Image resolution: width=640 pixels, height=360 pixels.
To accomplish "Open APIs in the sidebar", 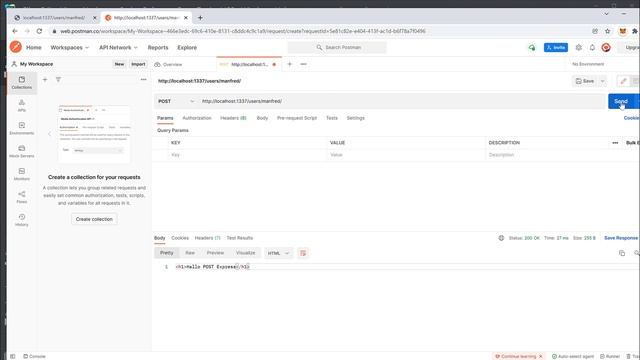I will click(x=22, y=106).
